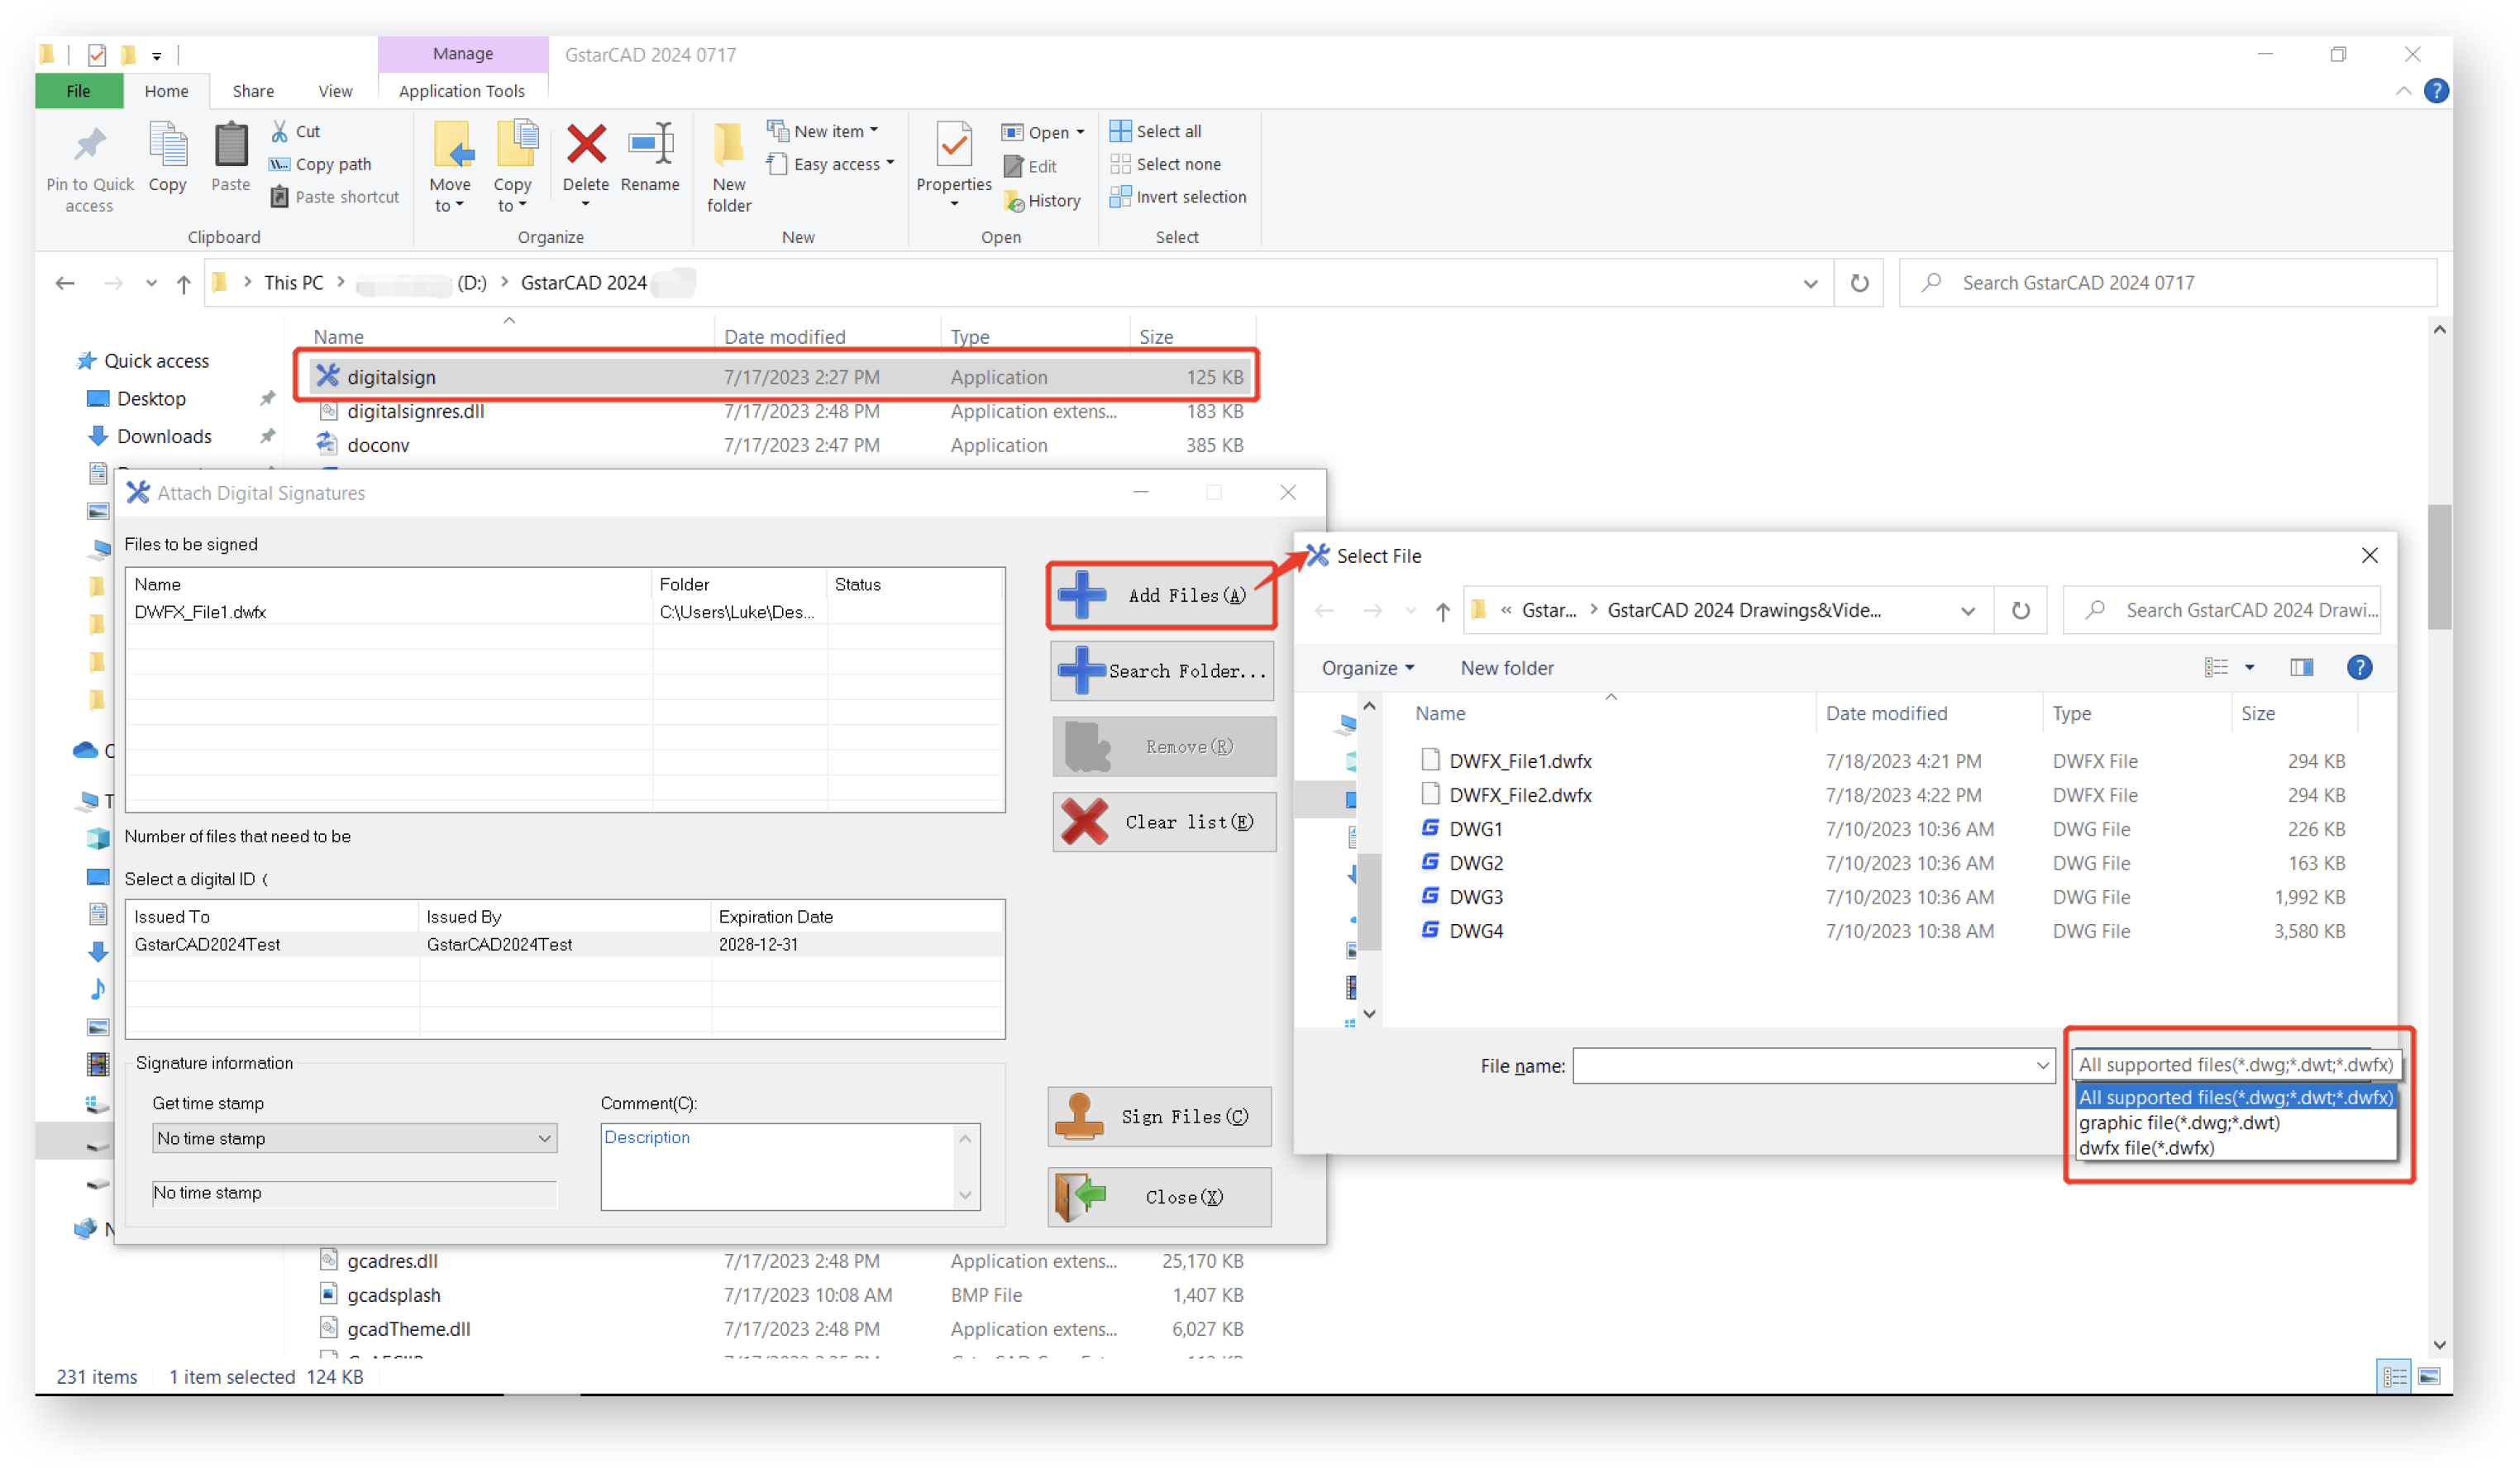The width and height of the screenshot is (2520, 1468).
Task: Click the Cut scissors icon
Action: tap(280, 131)
